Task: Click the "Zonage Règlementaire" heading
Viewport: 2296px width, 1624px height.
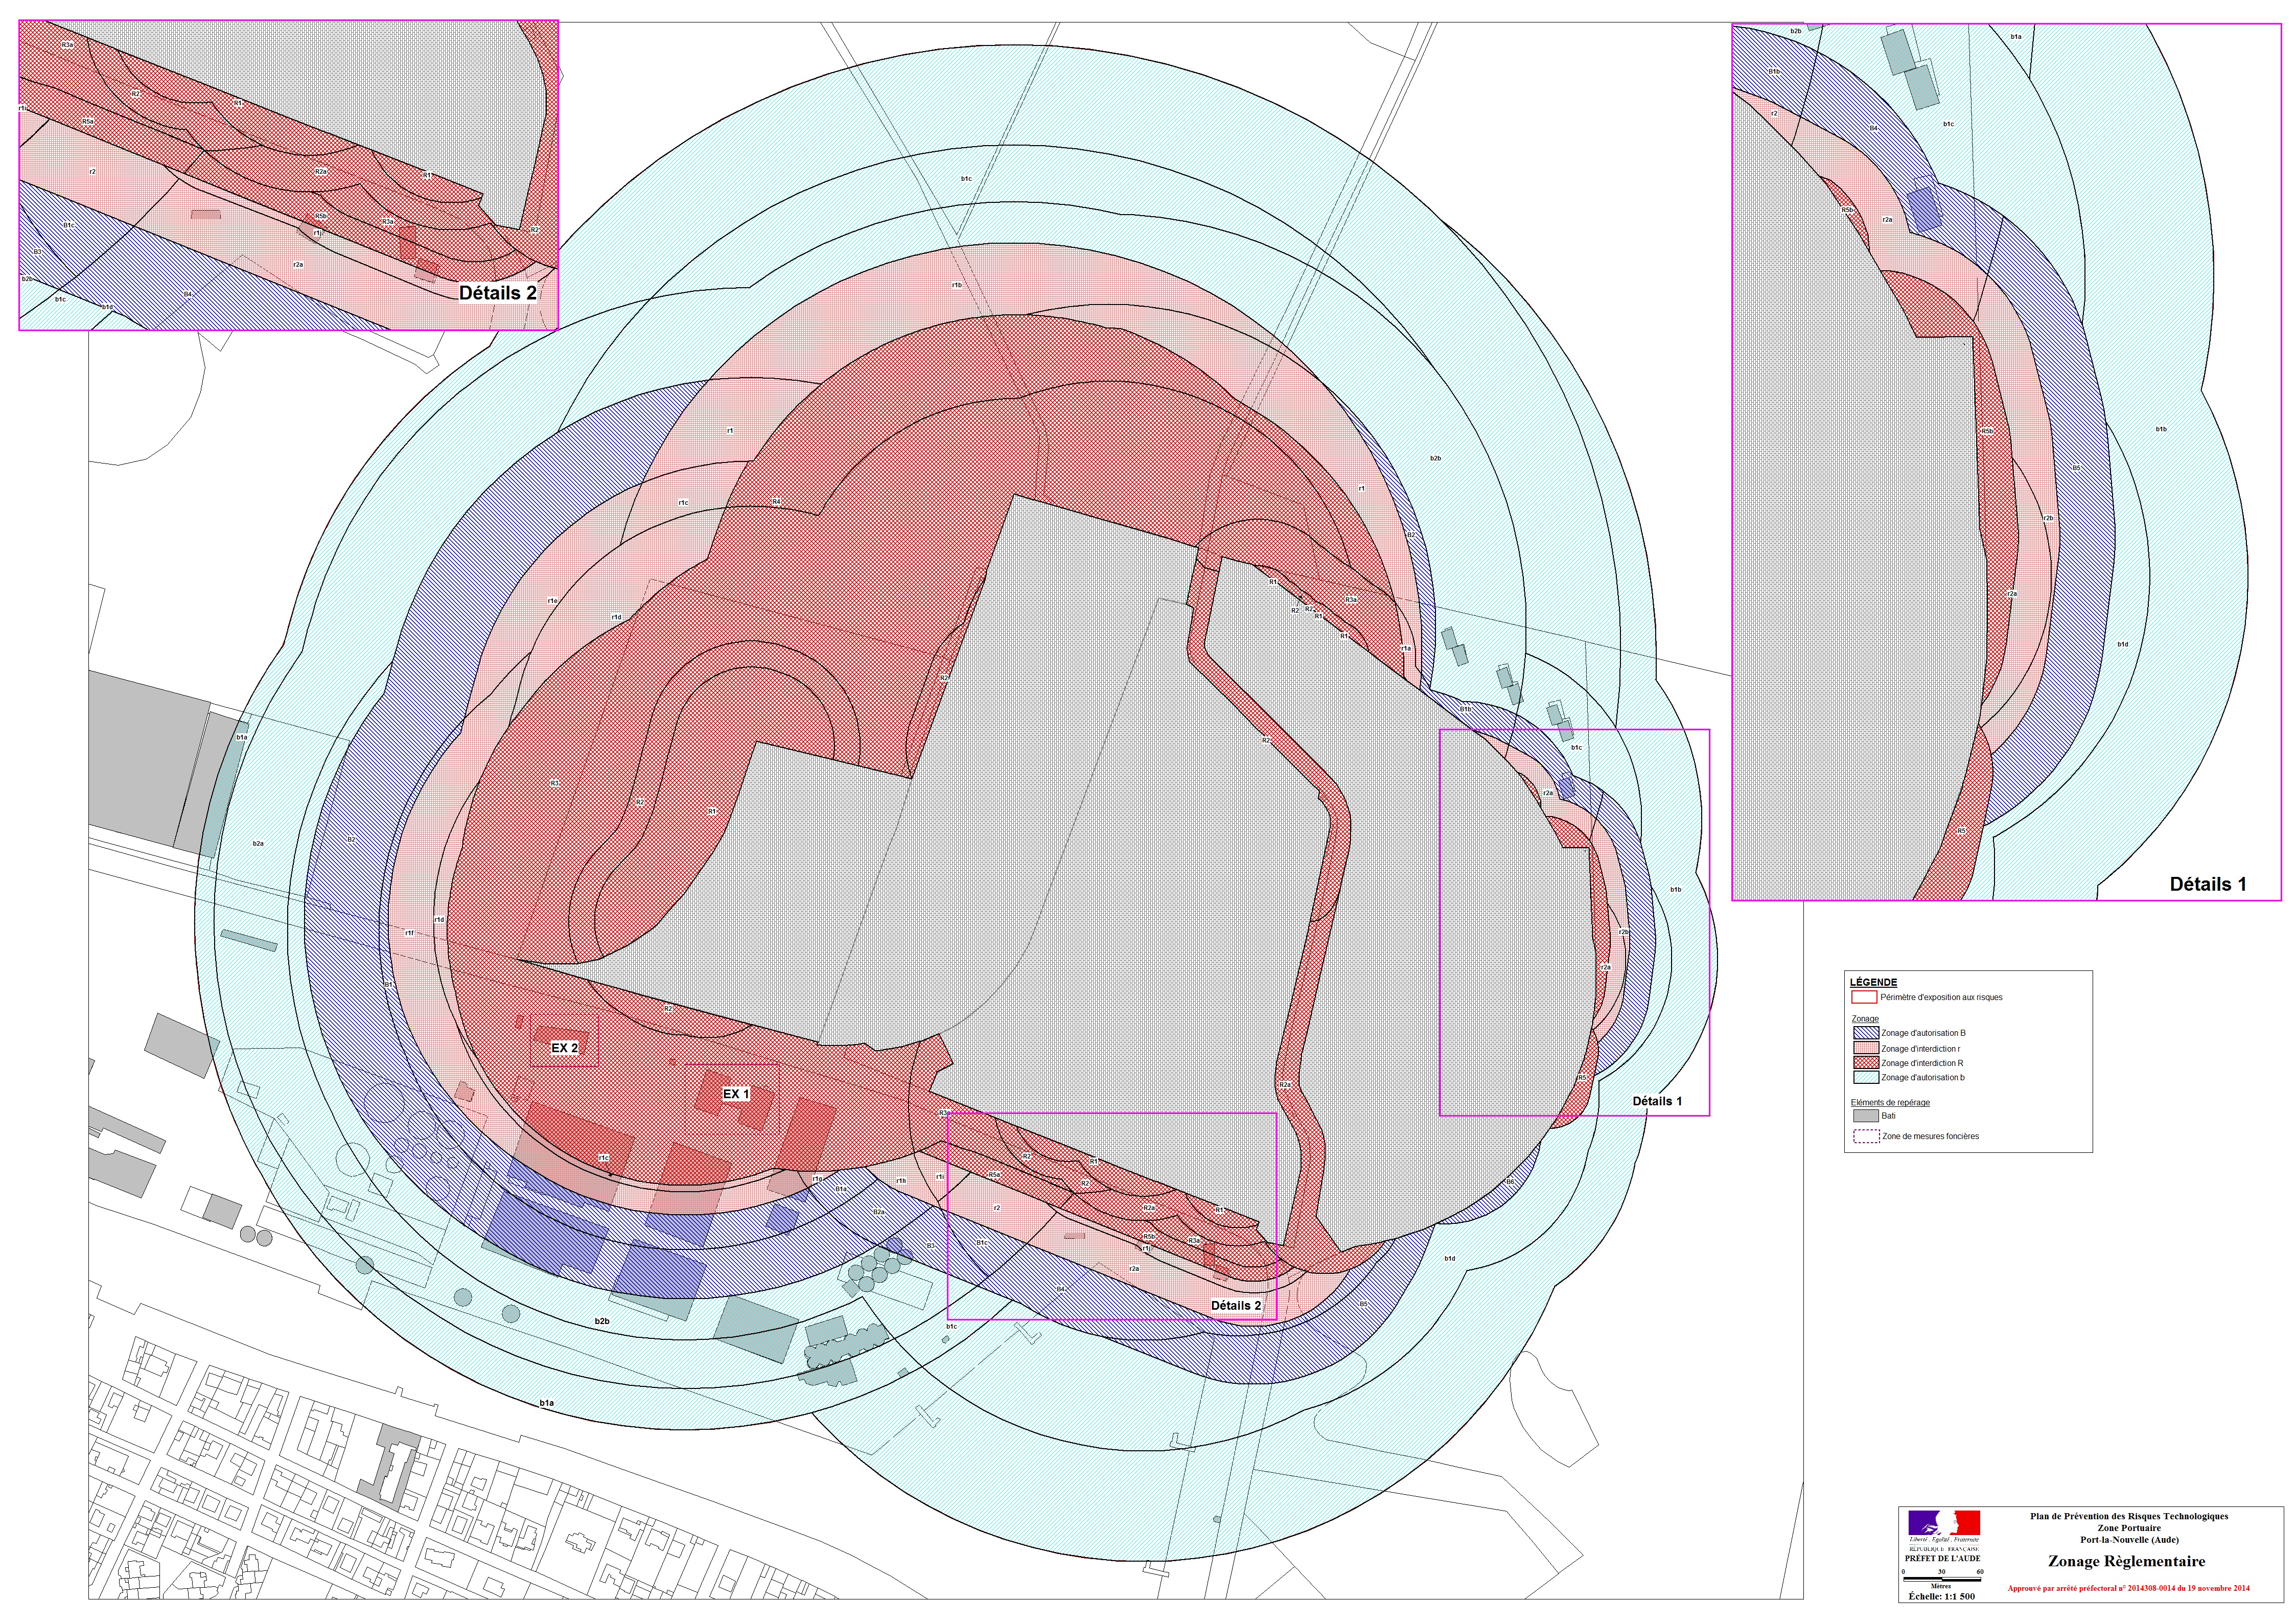Action: [x=2127, y=1562]
